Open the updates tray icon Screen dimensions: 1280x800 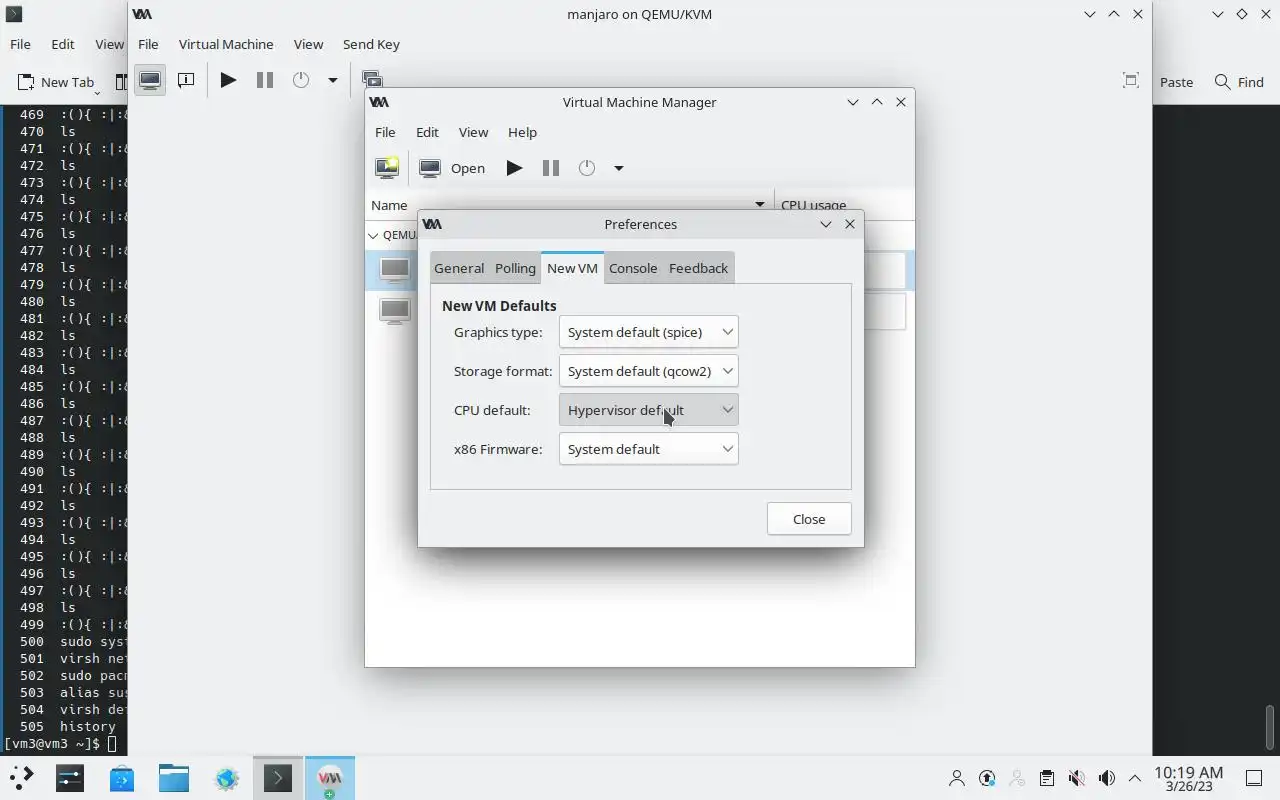pos(987,778)
